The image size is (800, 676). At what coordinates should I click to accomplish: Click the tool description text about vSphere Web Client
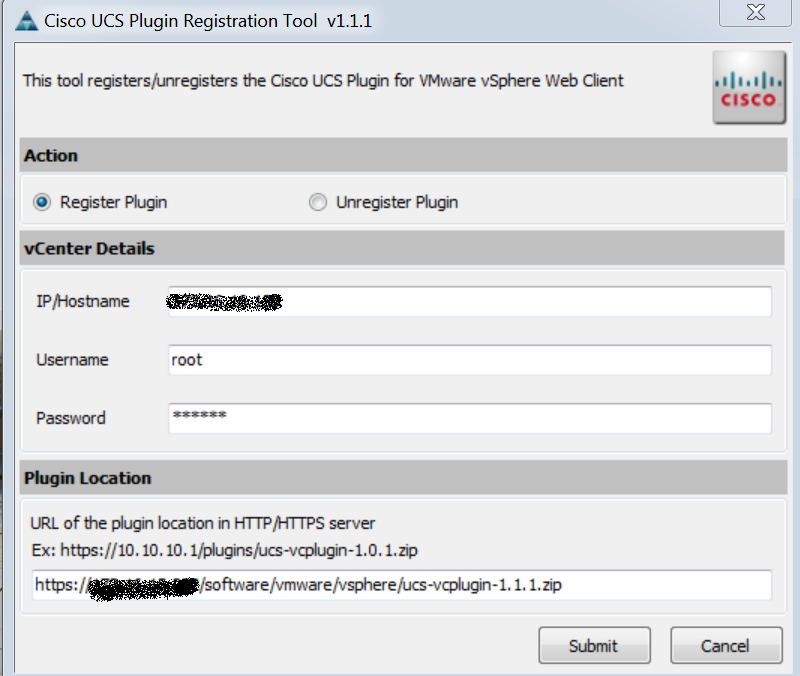click(x=323, y=81)
